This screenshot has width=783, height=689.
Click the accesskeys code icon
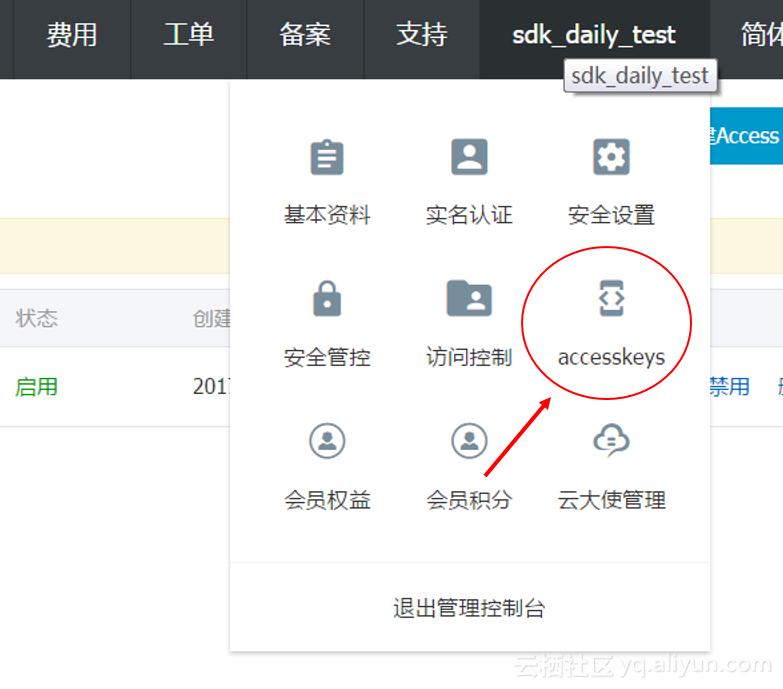pos(611,298)
